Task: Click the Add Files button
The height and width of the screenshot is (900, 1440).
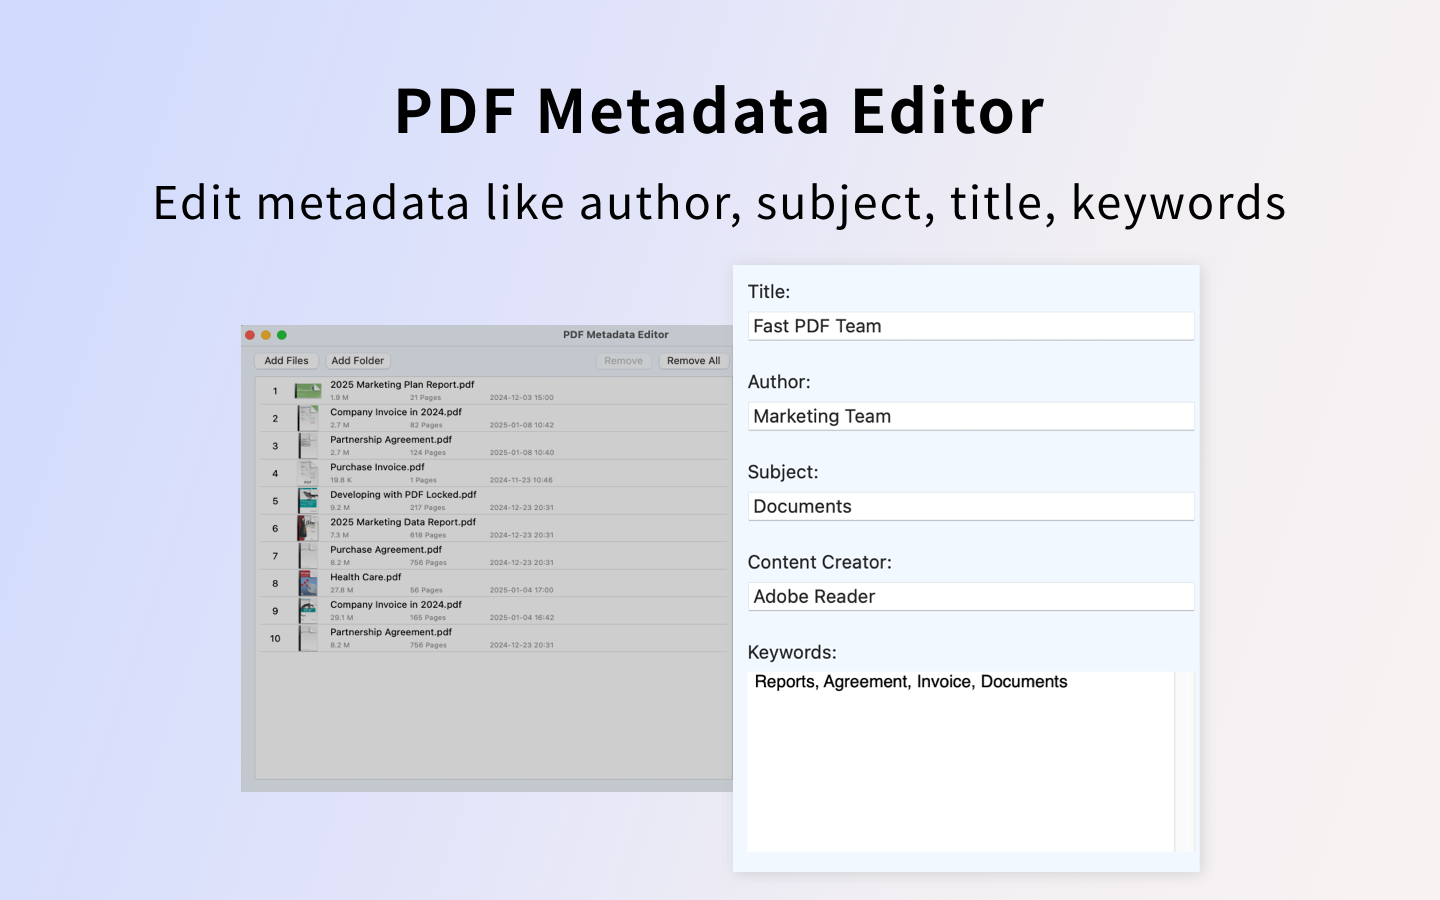Action: click(x=286, y=361)
